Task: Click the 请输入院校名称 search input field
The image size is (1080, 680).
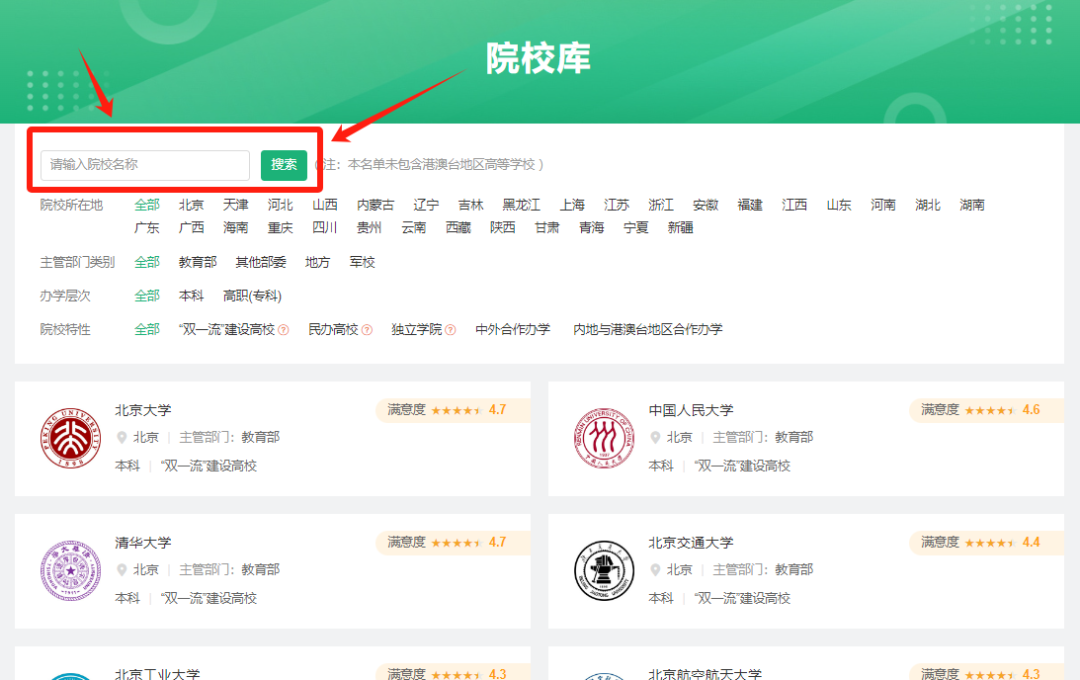Action: tap(145, 165)
